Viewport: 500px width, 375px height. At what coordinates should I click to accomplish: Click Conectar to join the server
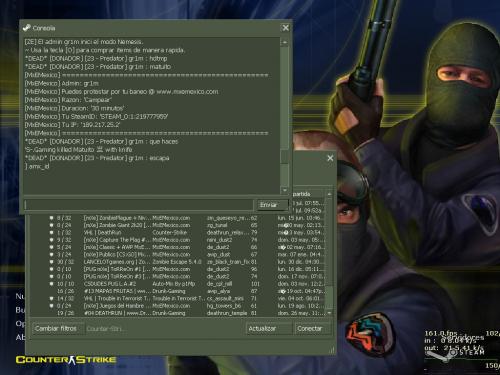[x=312, y=329]
